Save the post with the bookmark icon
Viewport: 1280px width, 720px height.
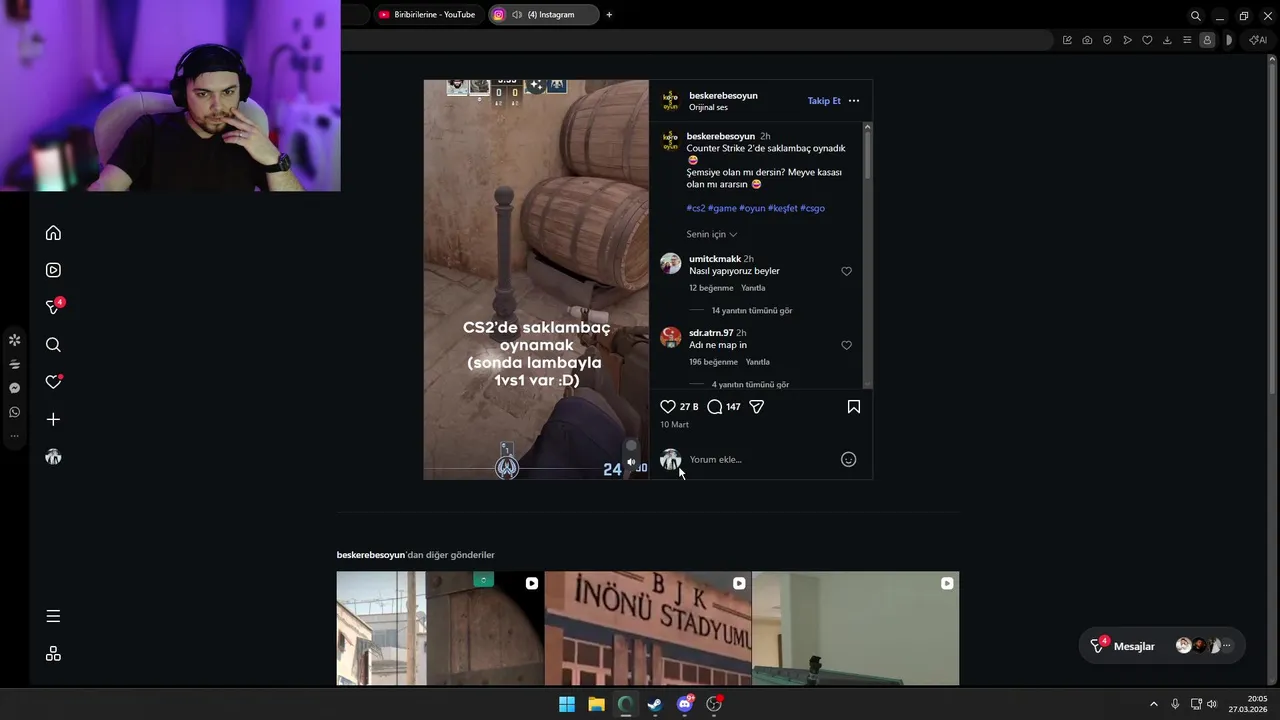(854, 407)
